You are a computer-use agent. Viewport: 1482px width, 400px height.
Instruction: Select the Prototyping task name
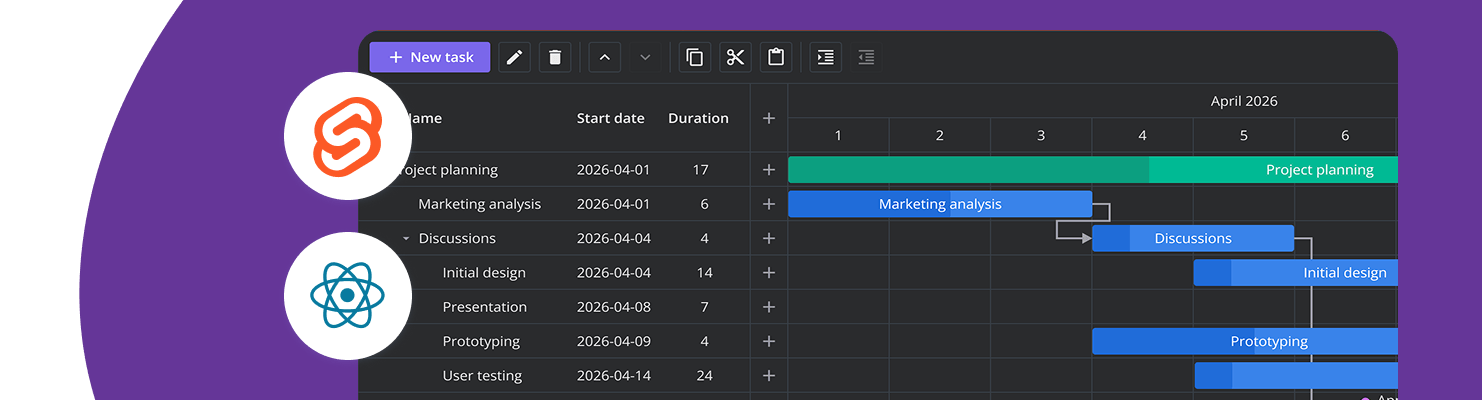click(x=481, y=341)
